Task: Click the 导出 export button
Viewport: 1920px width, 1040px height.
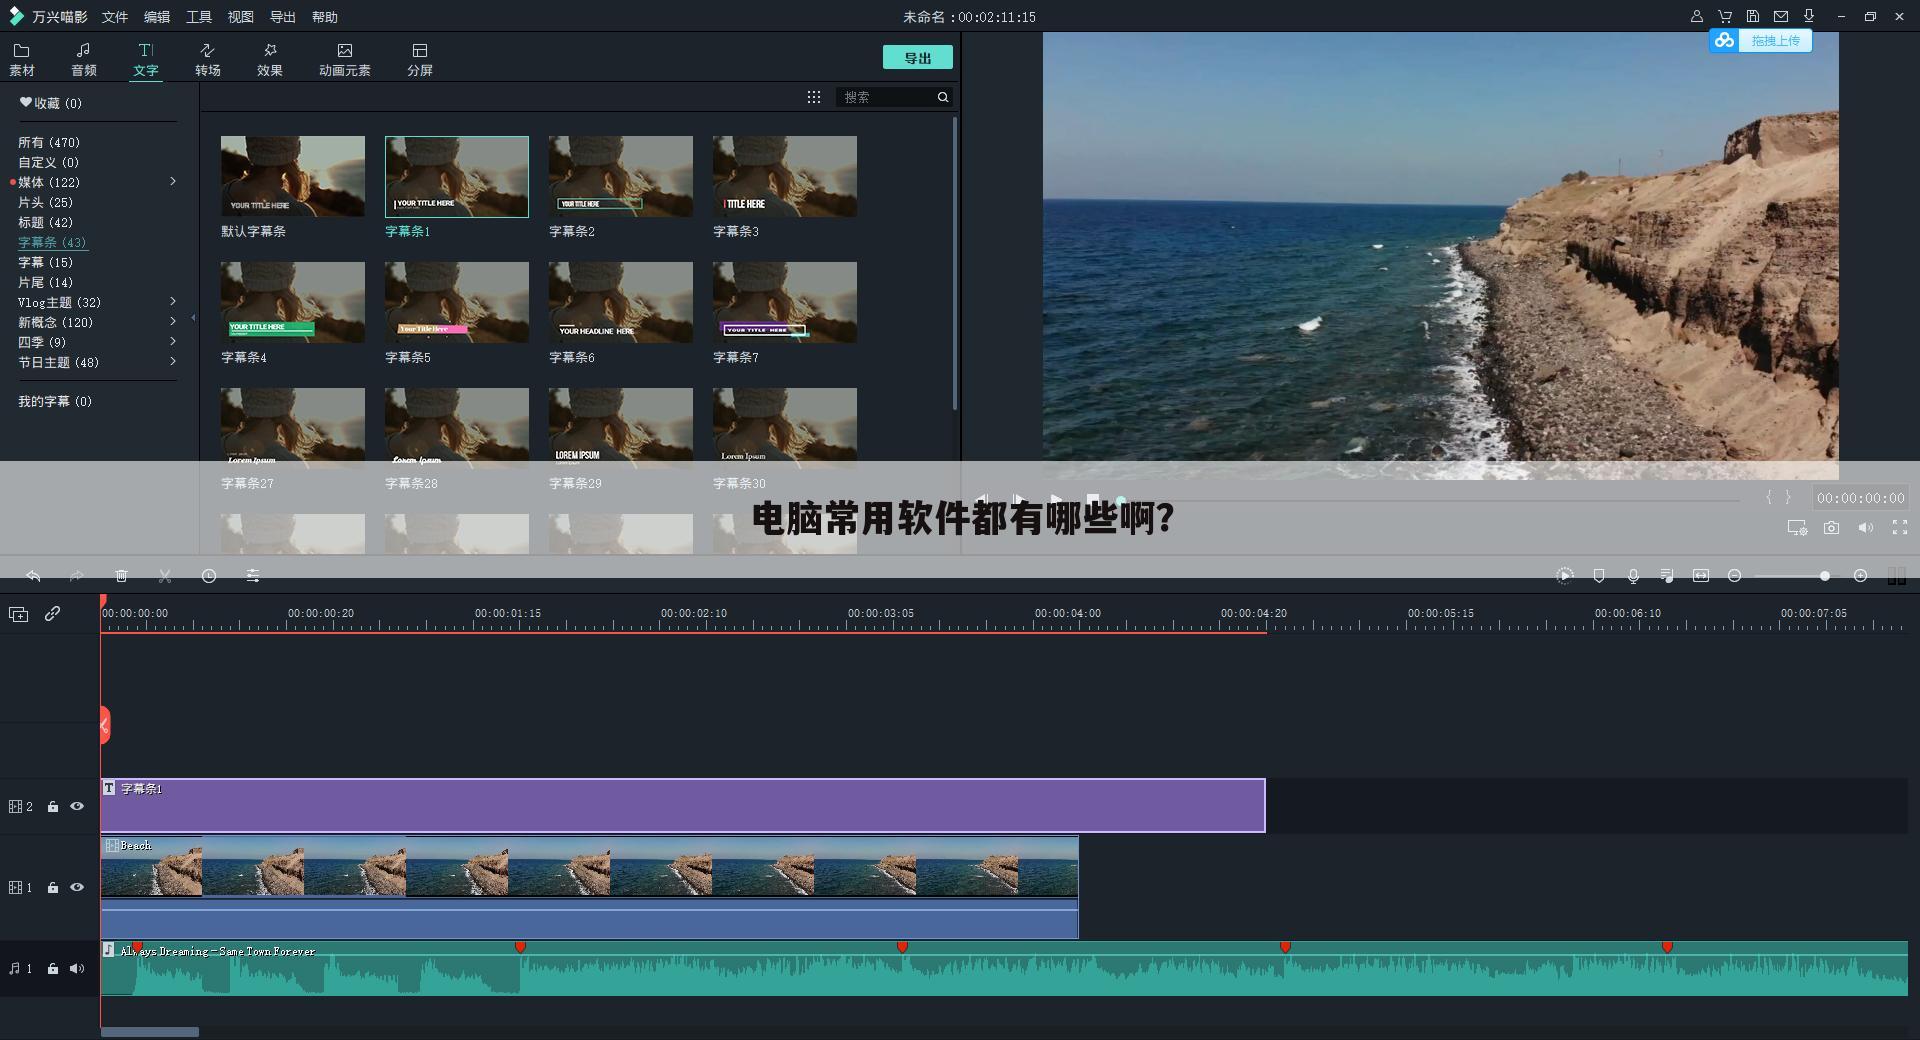Action: (x=918, y=58)
